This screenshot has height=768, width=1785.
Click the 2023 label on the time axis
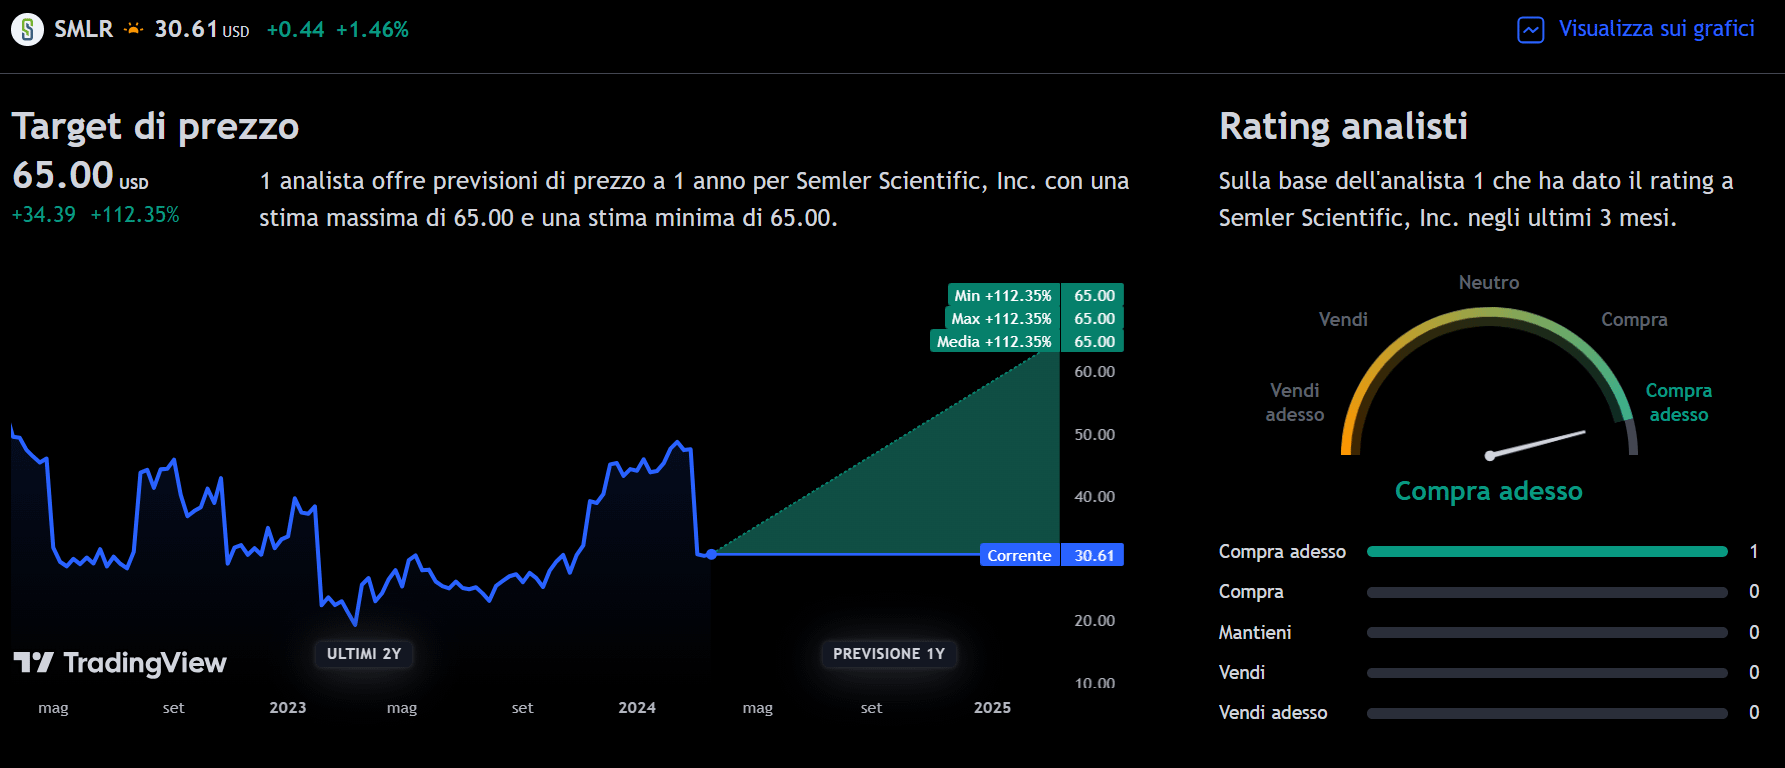(288, 708)
